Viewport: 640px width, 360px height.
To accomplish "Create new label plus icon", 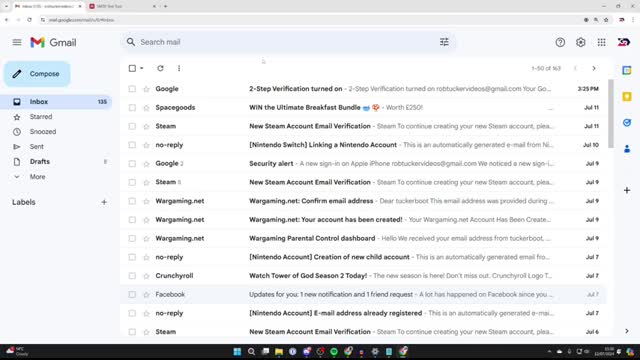I will point(104,202).
